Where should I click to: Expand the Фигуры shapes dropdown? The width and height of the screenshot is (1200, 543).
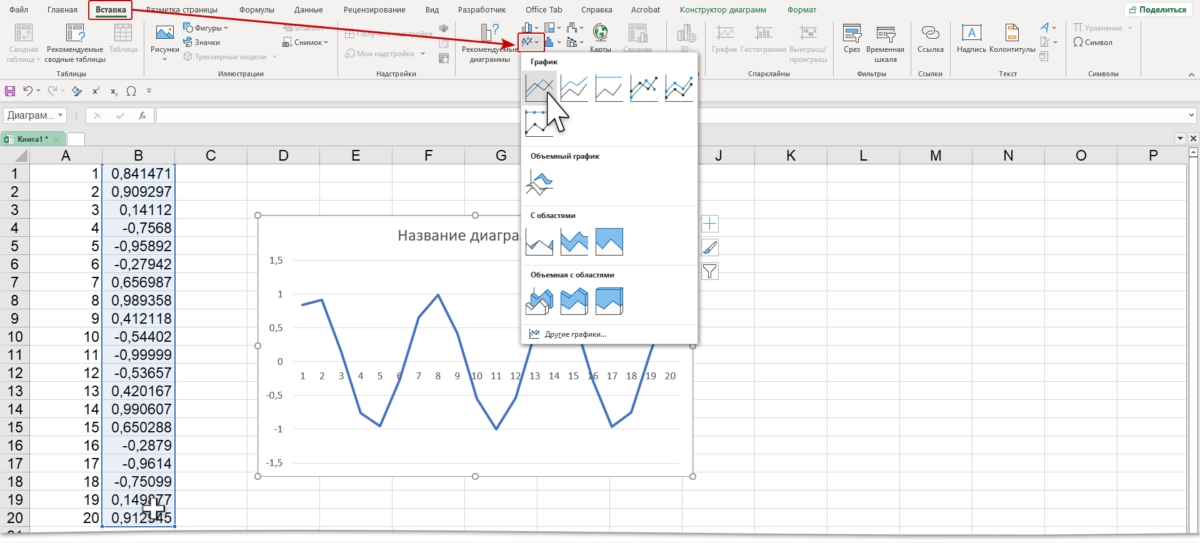point(208,28)
